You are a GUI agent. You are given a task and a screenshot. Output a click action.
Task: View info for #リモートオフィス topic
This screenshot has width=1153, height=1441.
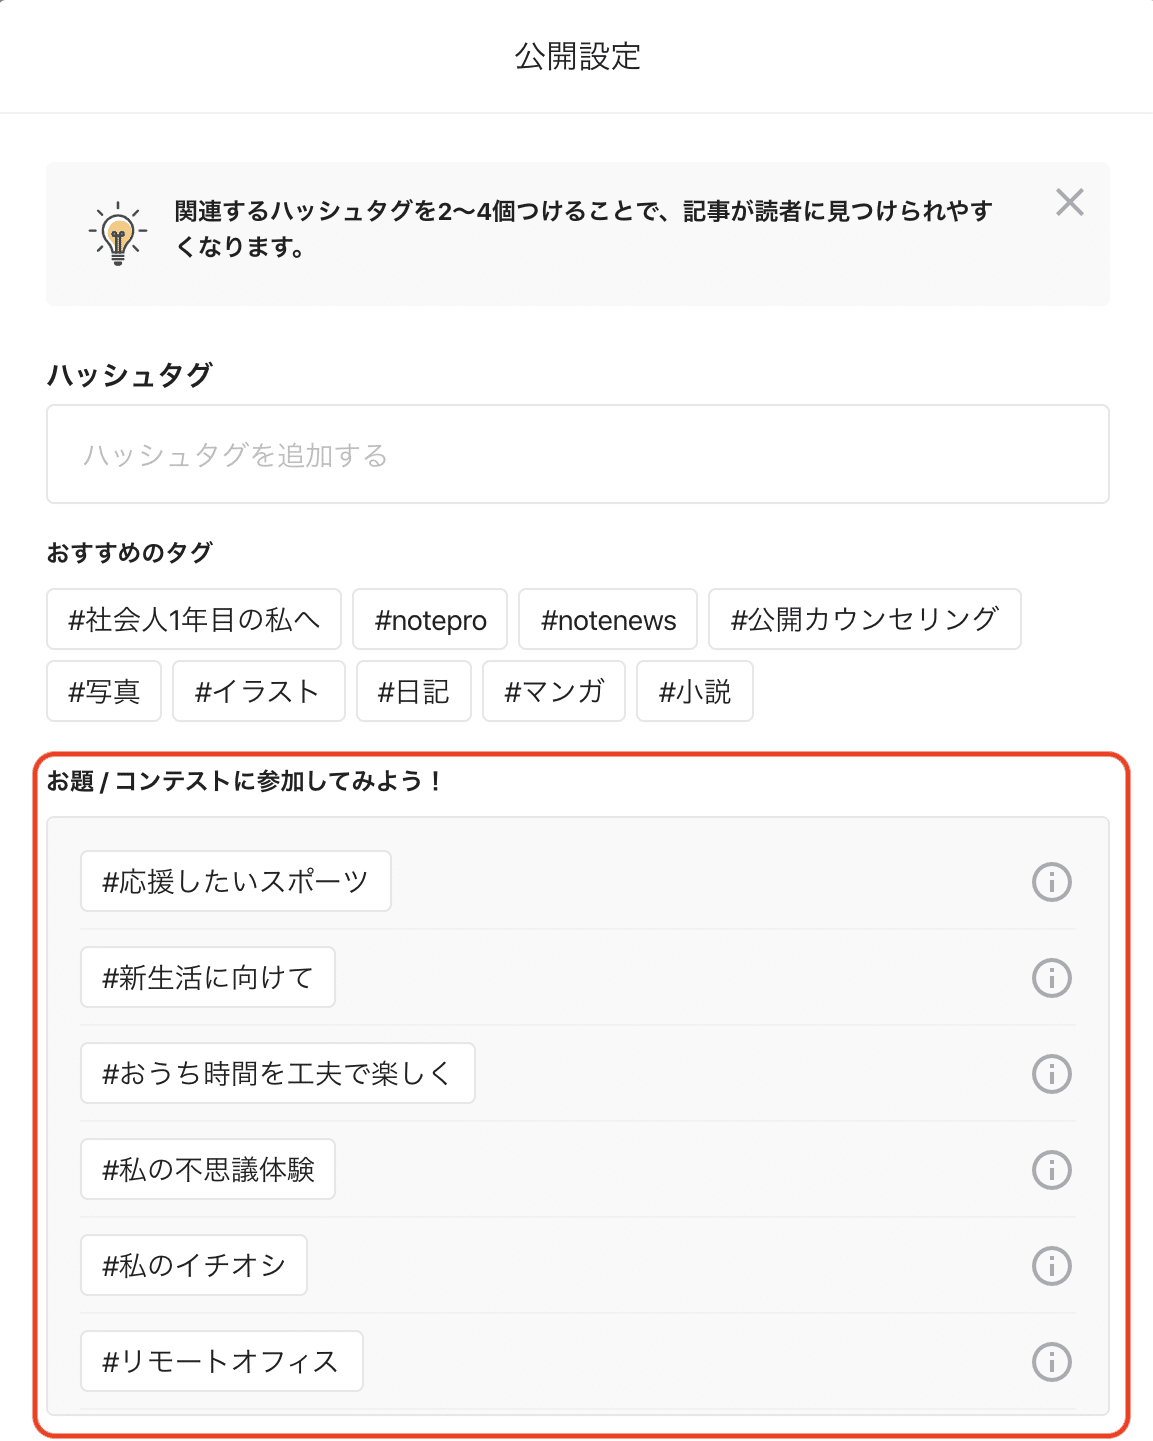[x=1051, y=1361]
